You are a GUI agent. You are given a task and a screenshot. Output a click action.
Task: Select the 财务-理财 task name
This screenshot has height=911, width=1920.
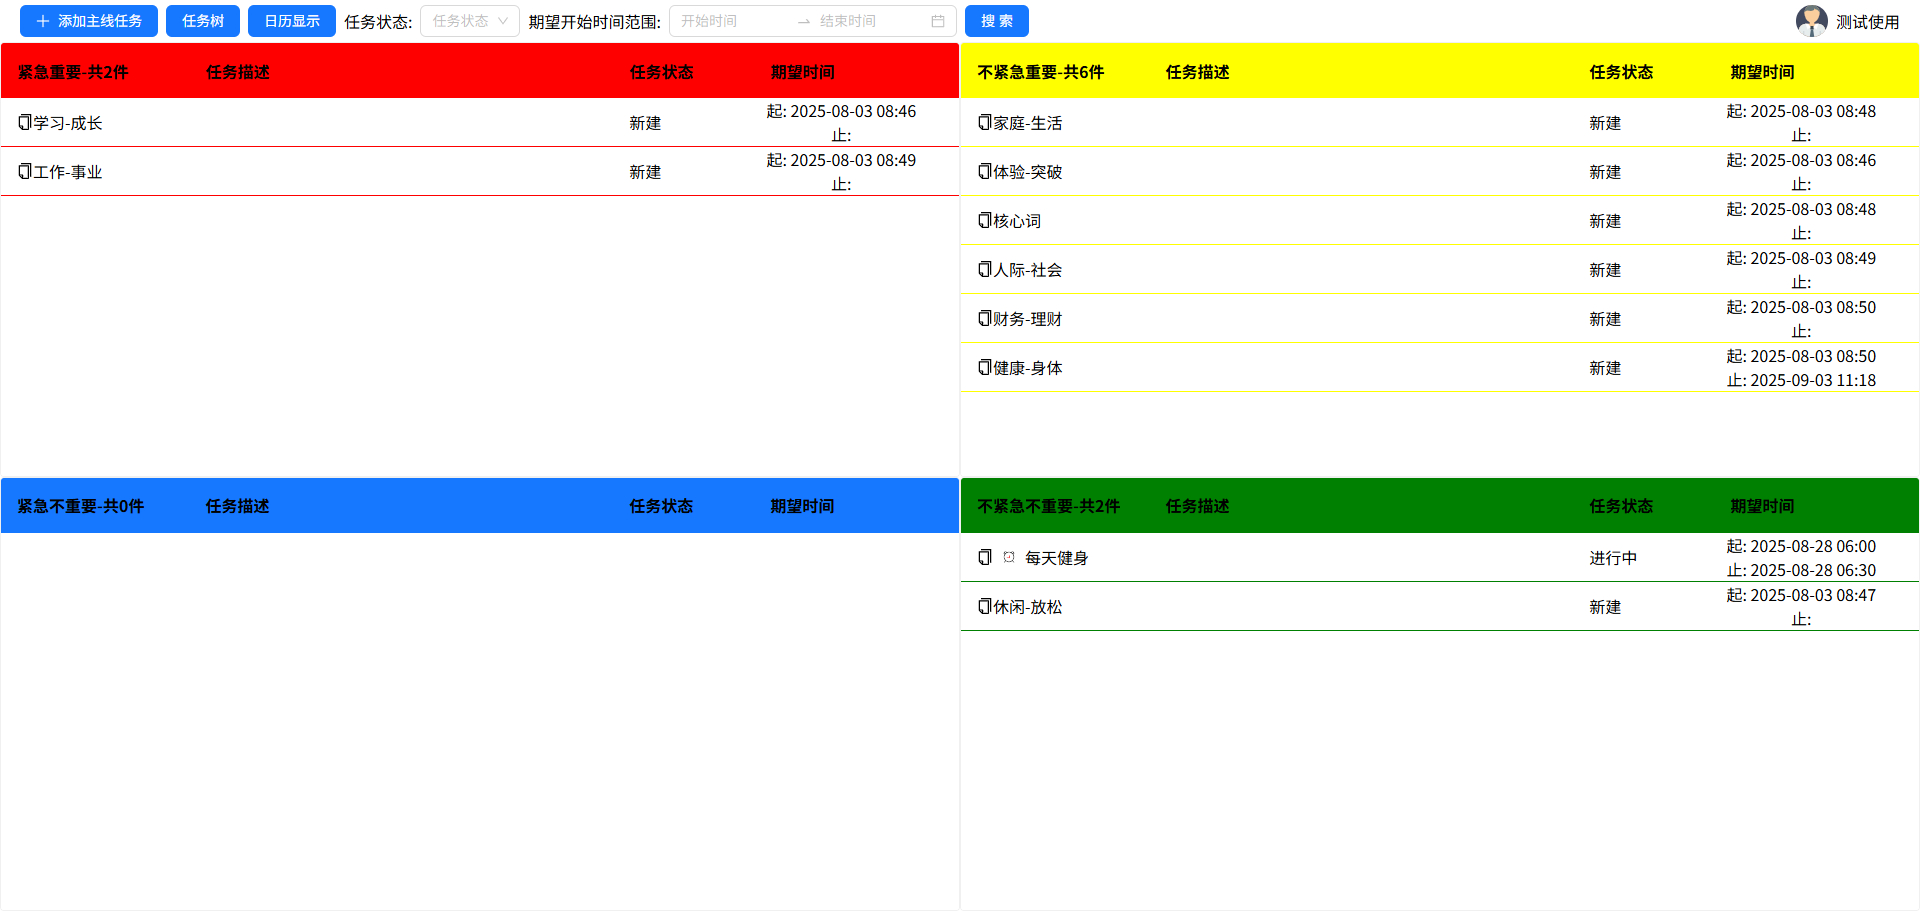coord(1028,319)
